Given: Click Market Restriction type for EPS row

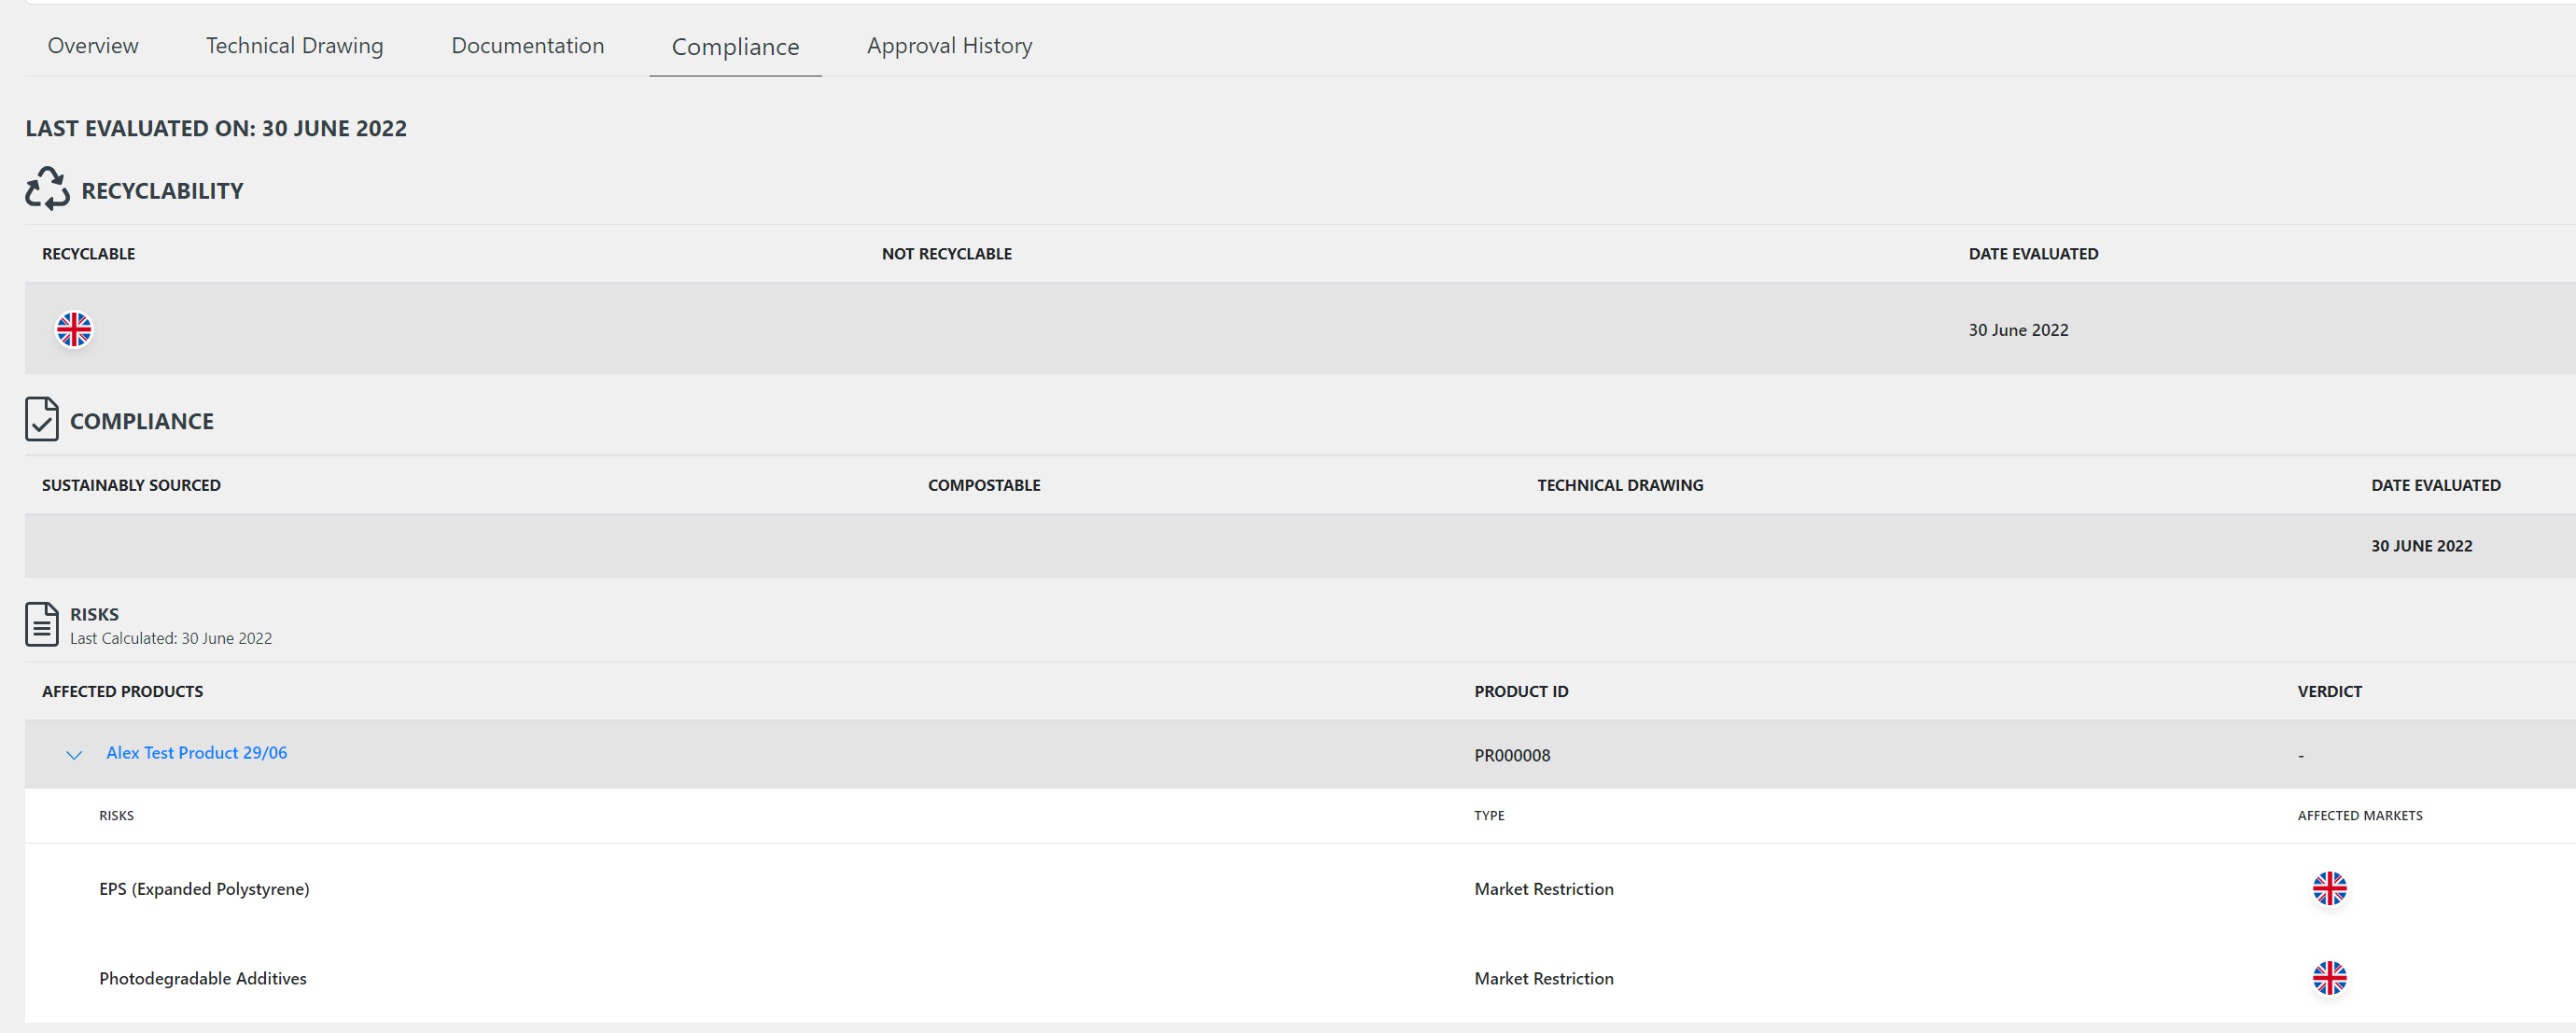Looking at the screenshot, I should point(1543,889).
